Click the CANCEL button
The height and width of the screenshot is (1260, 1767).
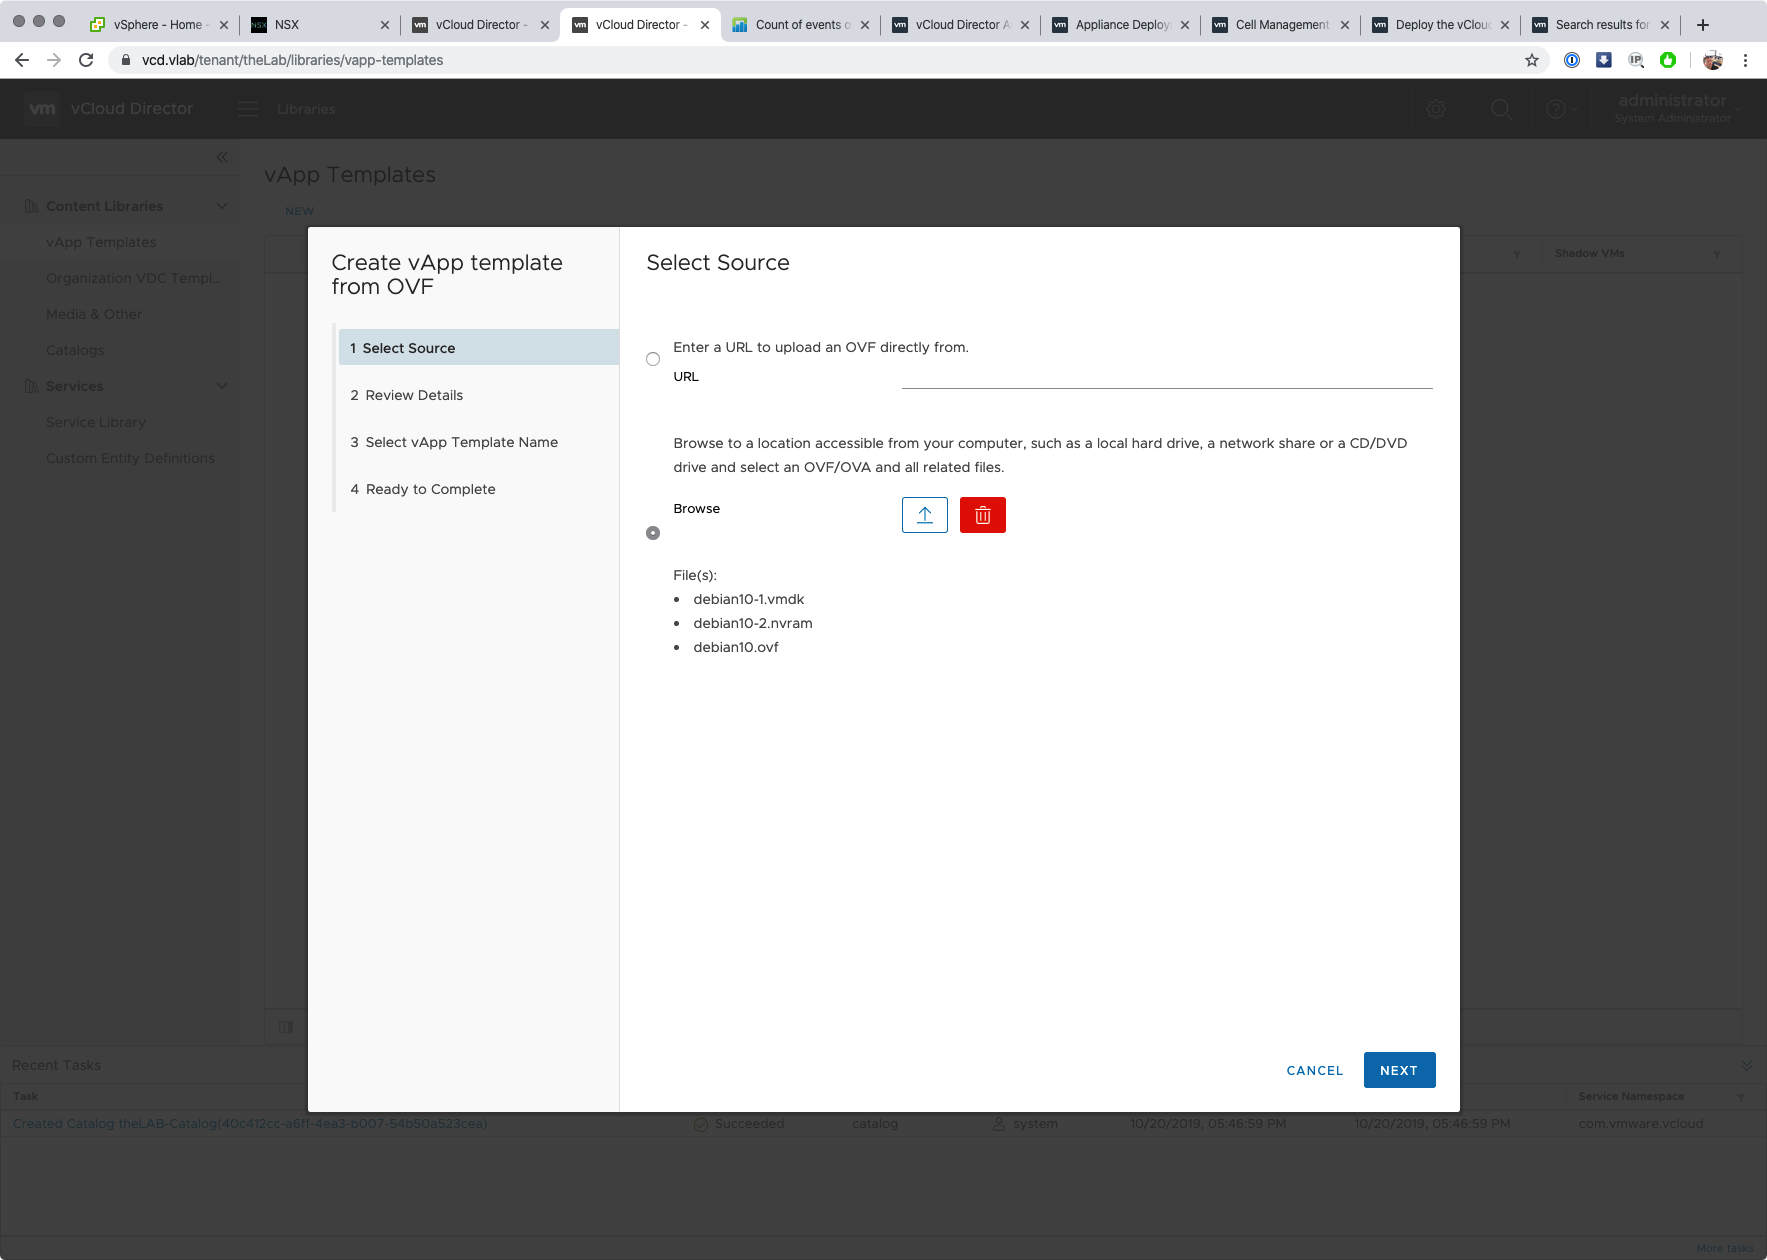pyautogui.click(x=1314, y=1070)
